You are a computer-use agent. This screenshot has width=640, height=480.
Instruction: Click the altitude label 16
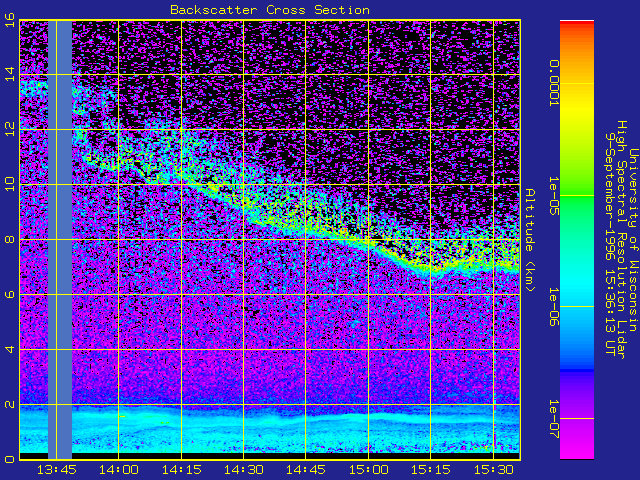coord(9,20)
